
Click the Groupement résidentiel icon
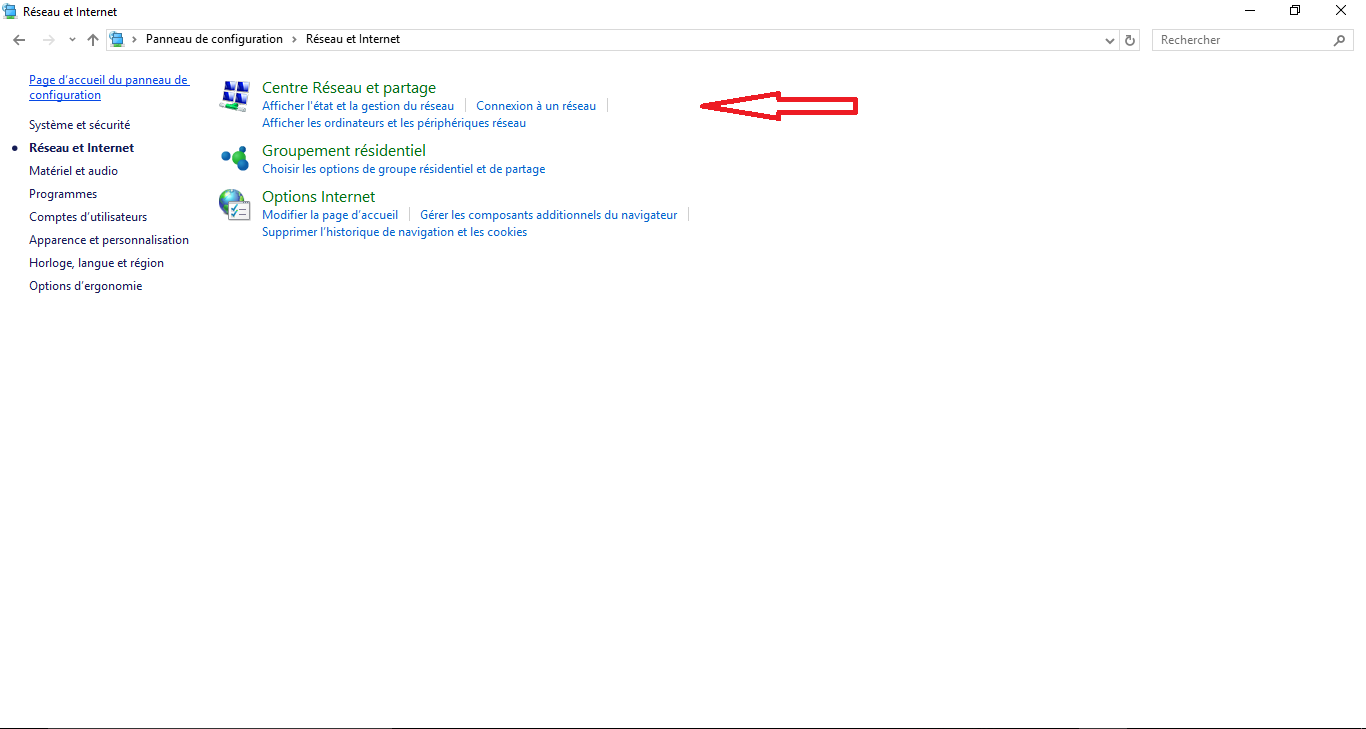coord(234,158)
